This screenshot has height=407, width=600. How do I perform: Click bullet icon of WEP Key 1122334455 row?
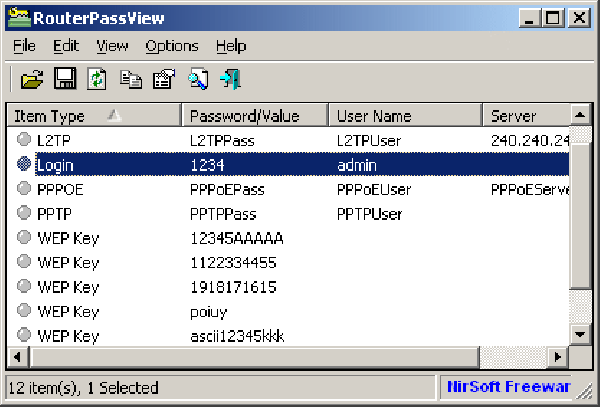24,262
